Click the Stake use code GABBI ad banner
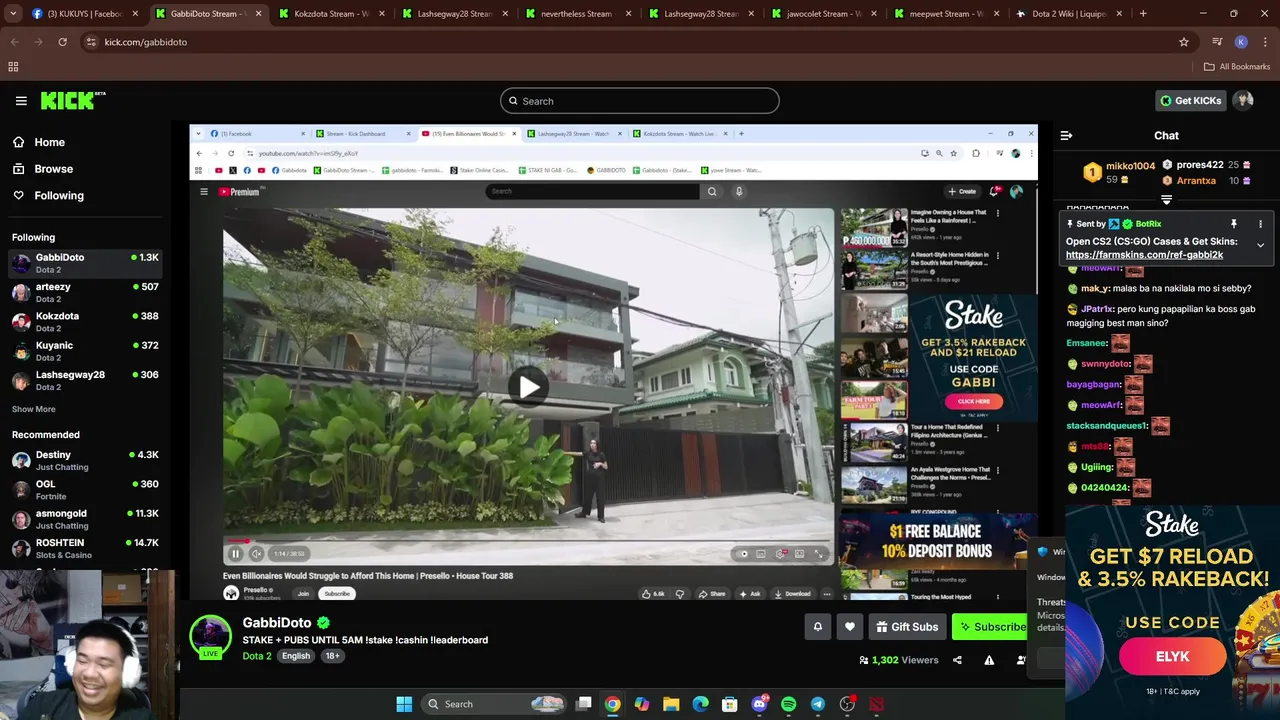Screen dimensions: 1280x720 point(973,357)
